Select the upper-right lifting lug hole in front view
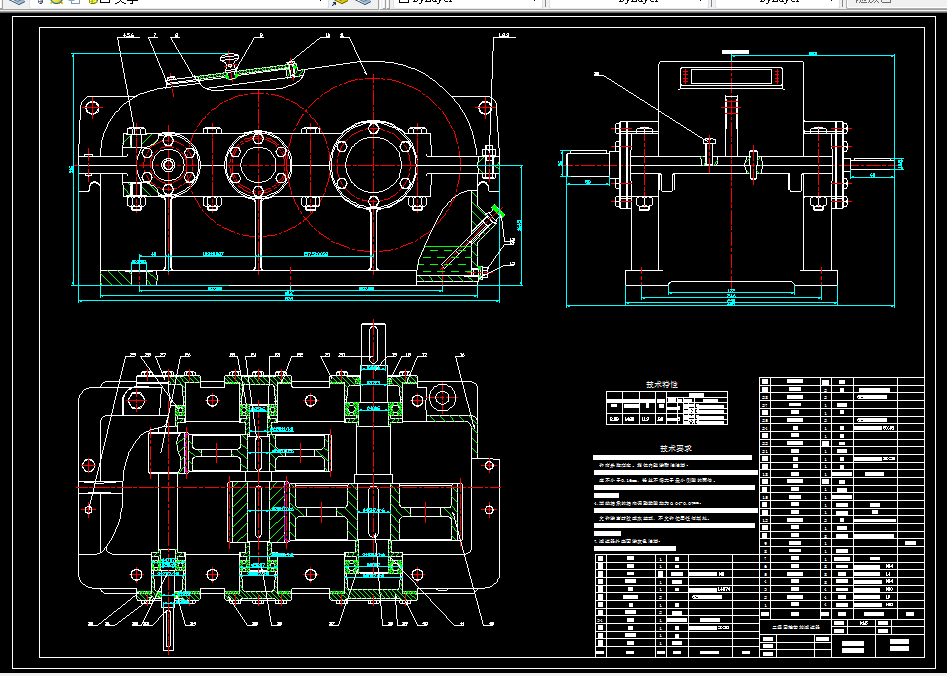 point(485,108)
